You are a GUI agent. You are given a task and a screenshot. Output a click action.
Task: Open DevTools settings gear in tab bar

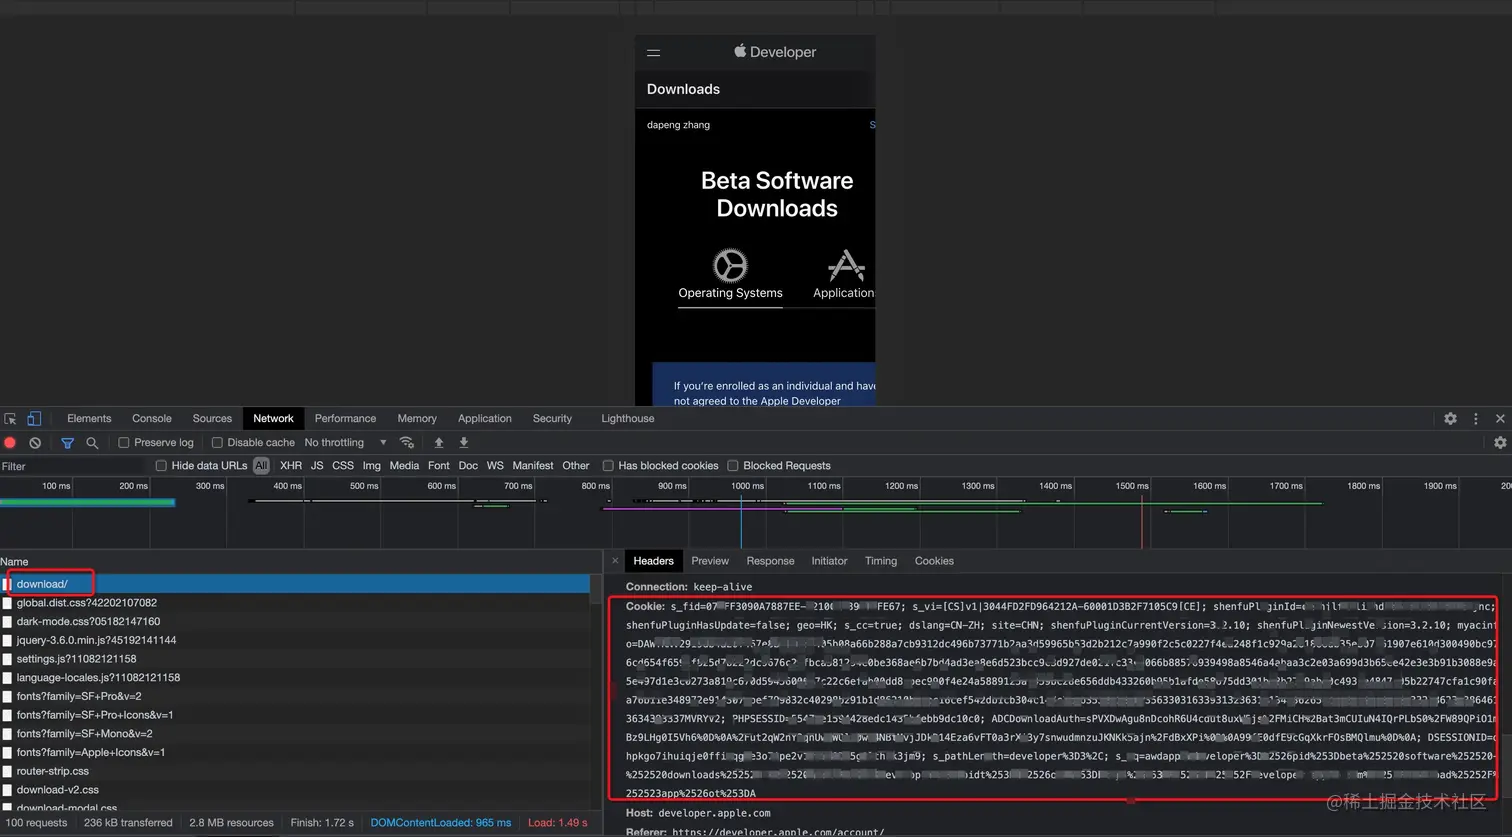[x=1450, y=419]
